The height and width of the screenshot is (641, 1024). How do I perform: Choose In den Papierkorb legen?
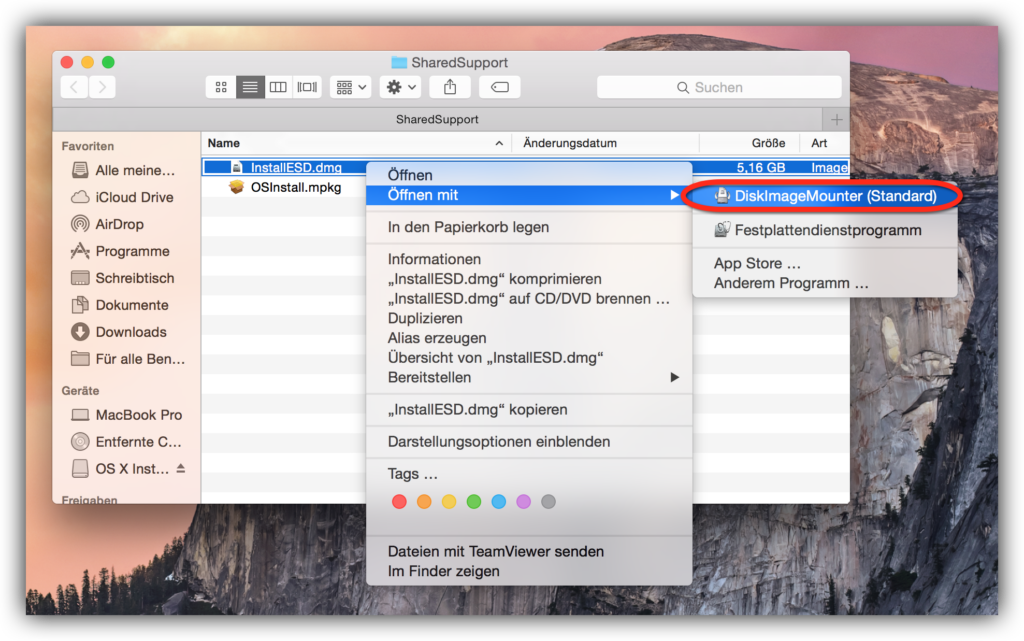coord(529,227)
